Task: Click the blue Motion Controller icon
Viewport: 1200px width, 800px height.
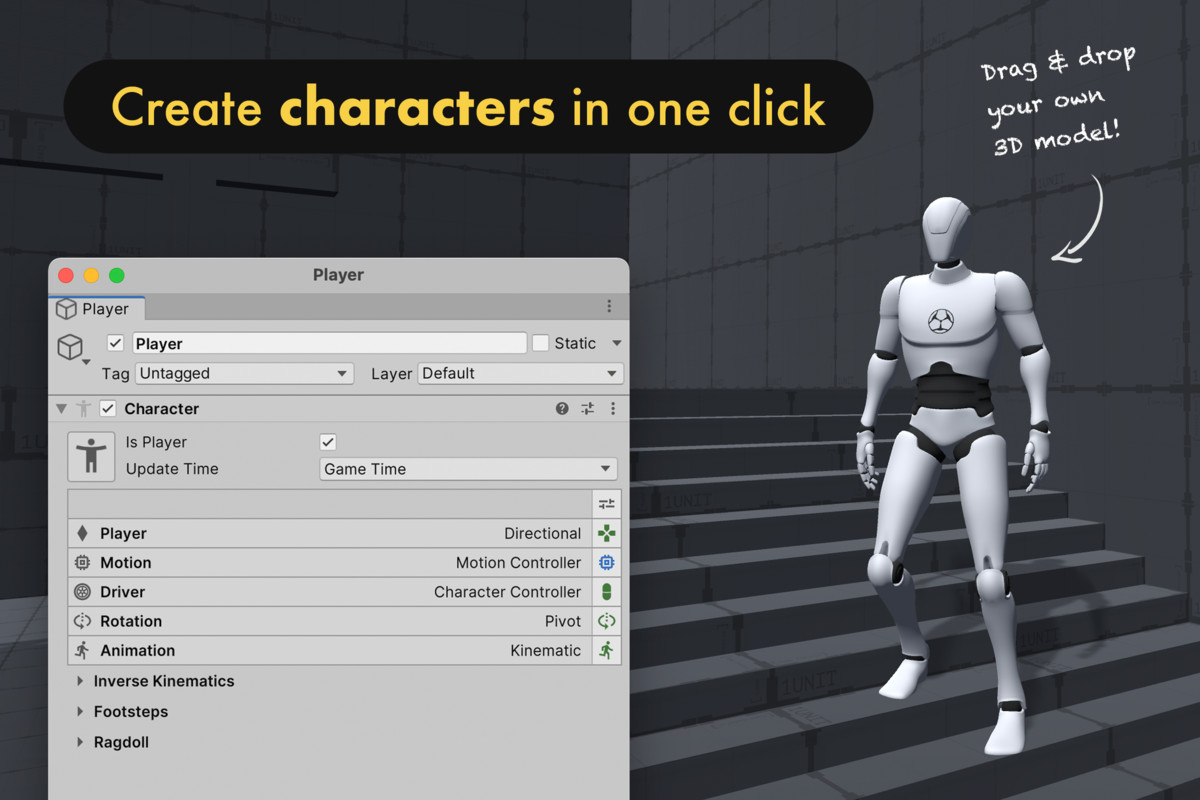Action: [607, 562]
